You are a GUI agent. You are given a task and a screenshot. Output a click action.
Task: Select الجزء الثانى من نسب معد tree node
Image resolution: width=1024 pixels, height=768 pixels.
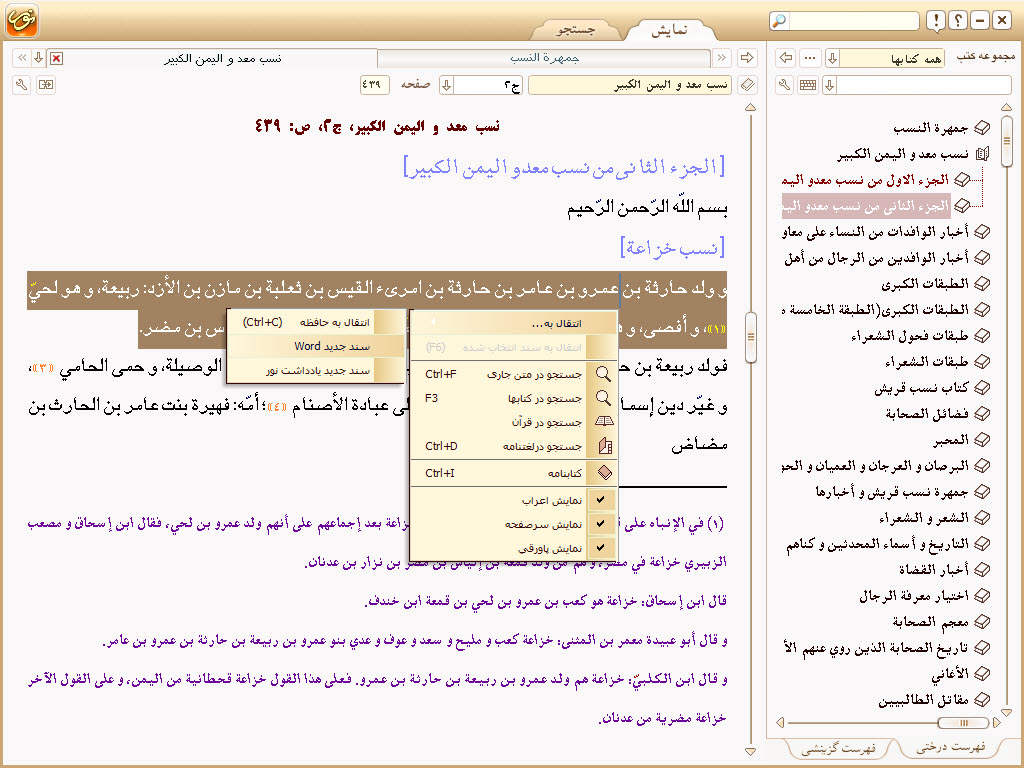[x=866, y=206]
